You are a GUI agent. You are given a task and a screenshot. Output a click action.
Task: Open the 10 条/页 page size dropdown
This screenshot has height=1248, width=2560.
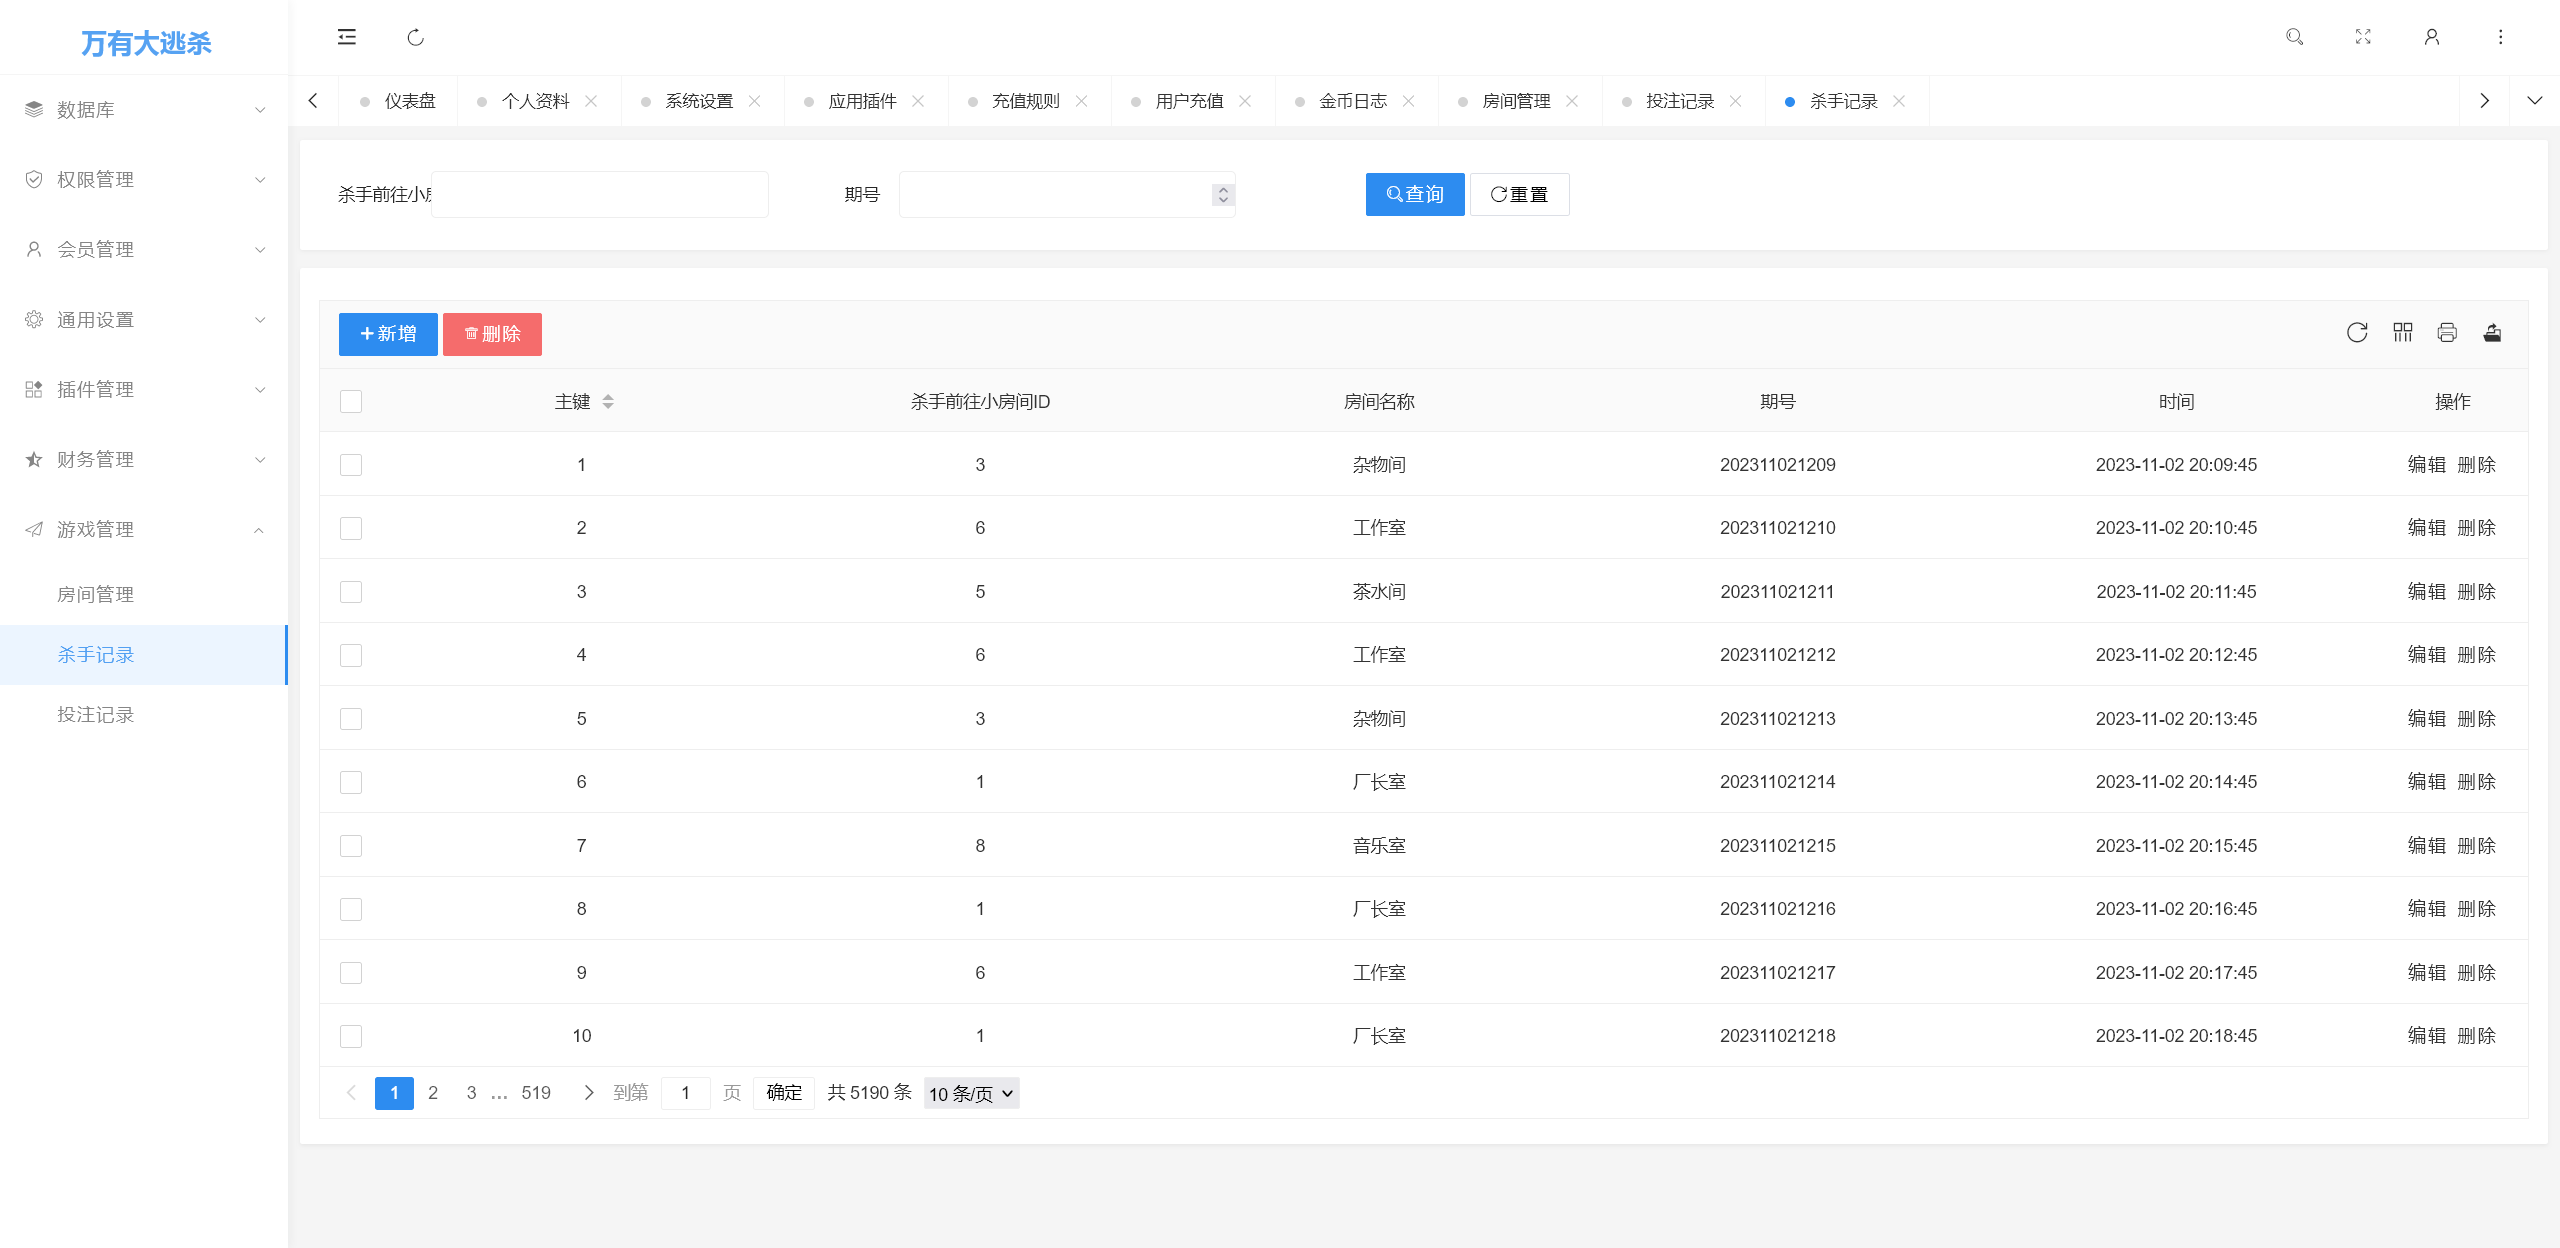tap(969, 1093)
